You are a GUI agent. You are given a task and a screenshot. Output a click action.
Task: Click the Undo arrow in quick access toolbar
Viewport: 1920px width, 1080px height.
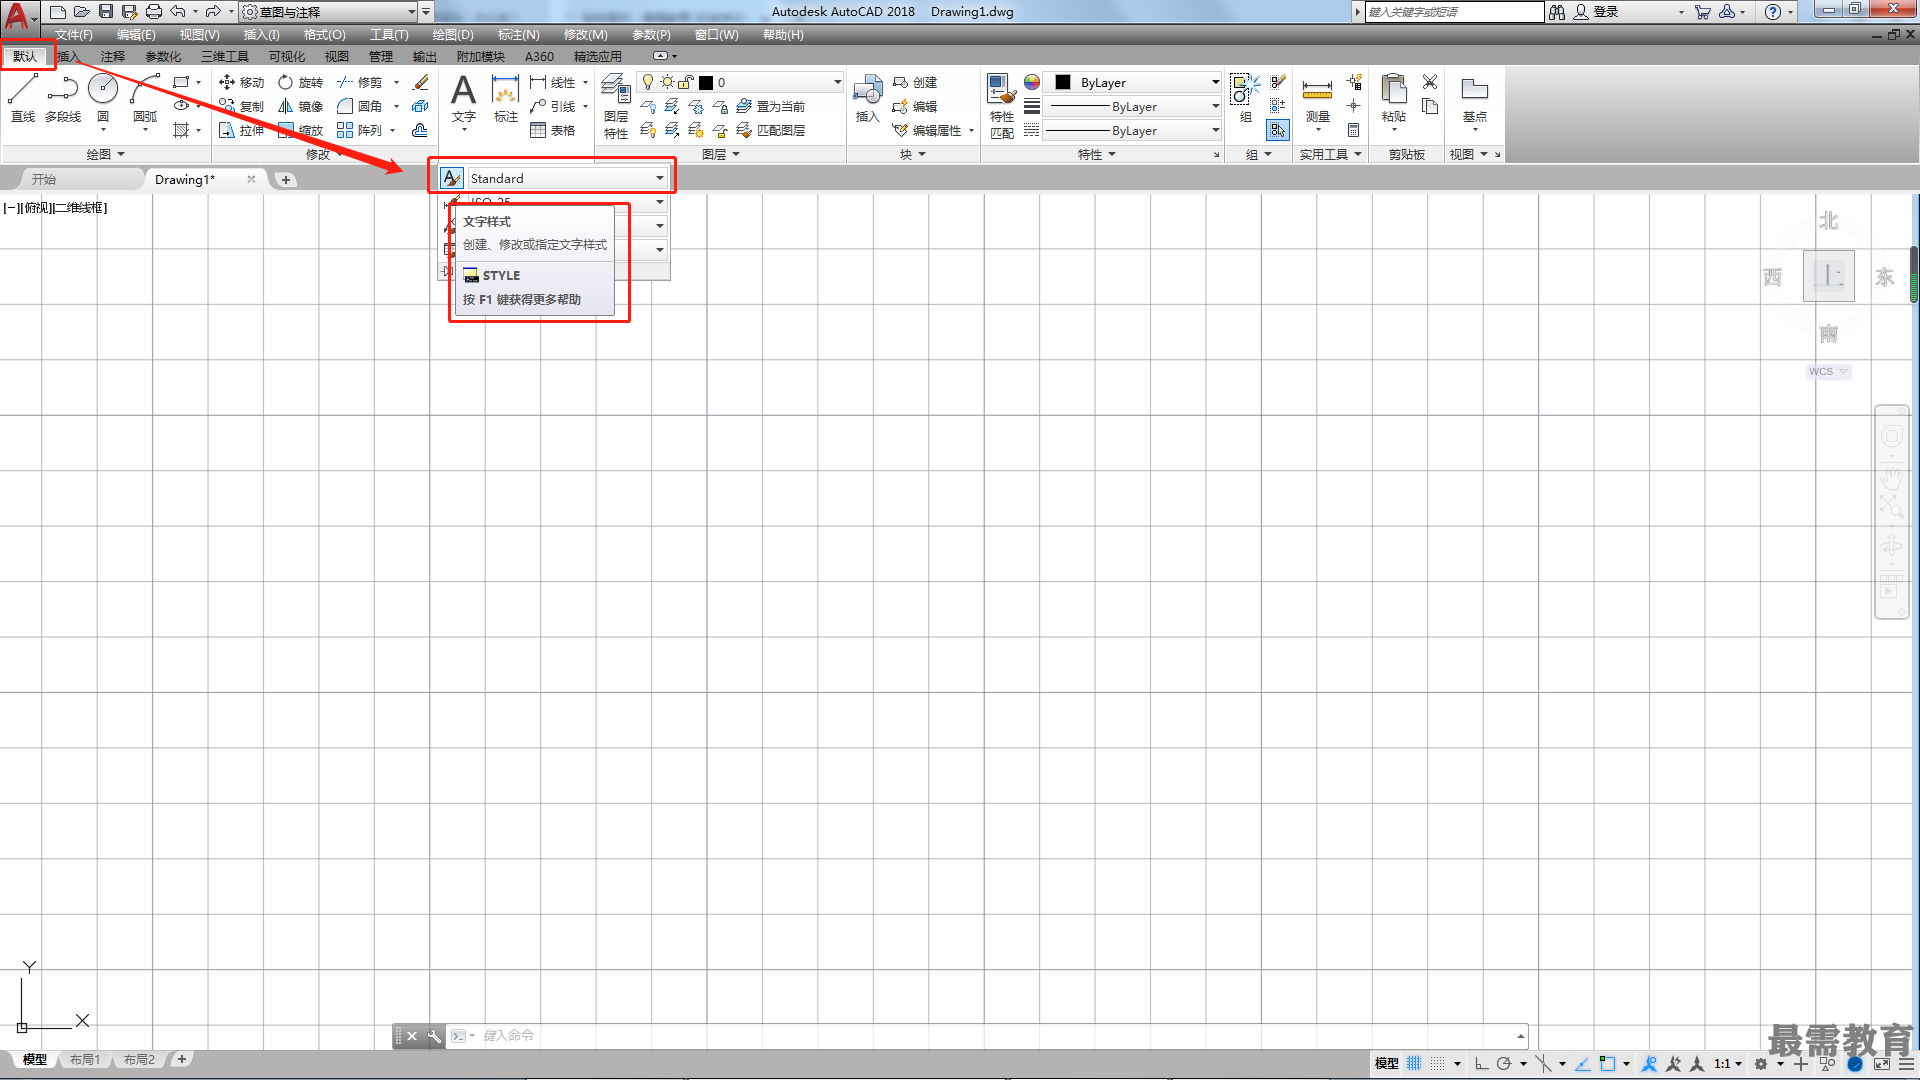point(178,12)
